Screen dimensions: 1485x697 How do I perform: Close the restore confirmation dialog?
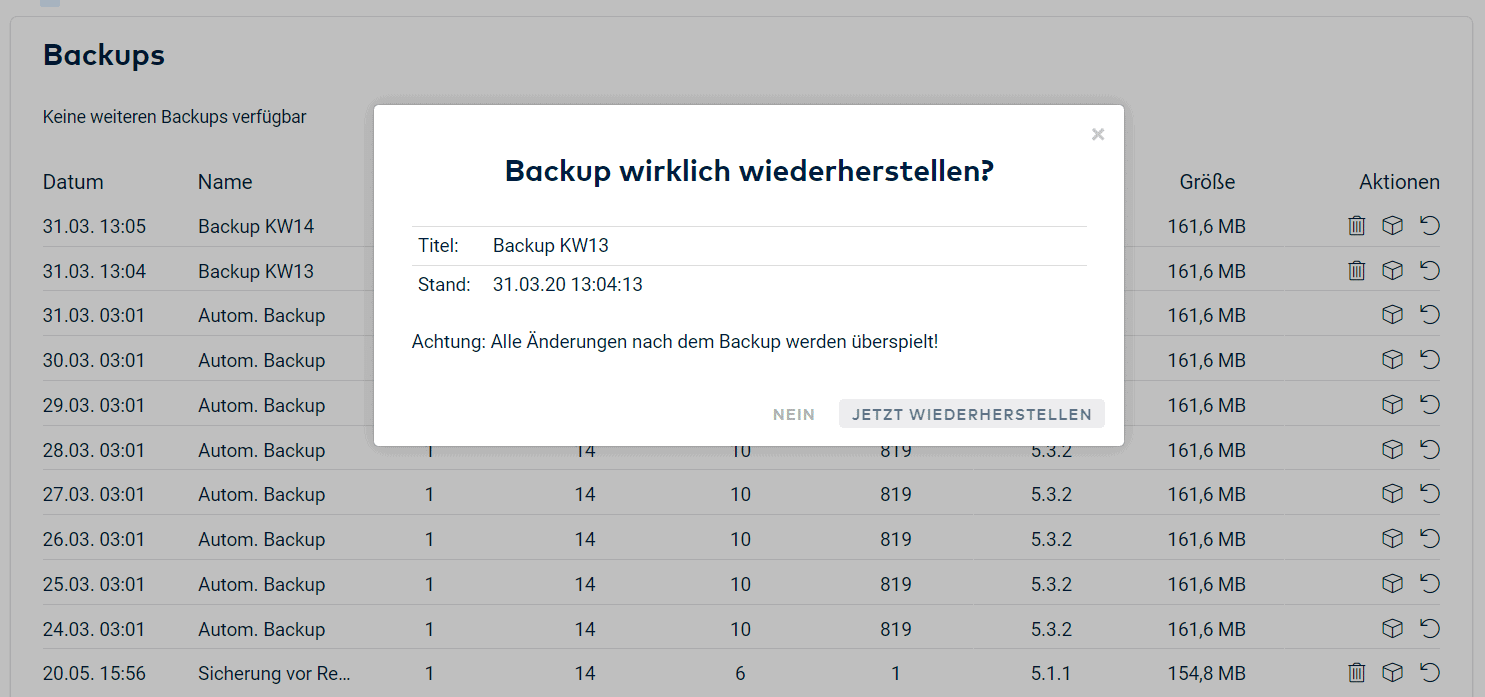coord(1097,134)
